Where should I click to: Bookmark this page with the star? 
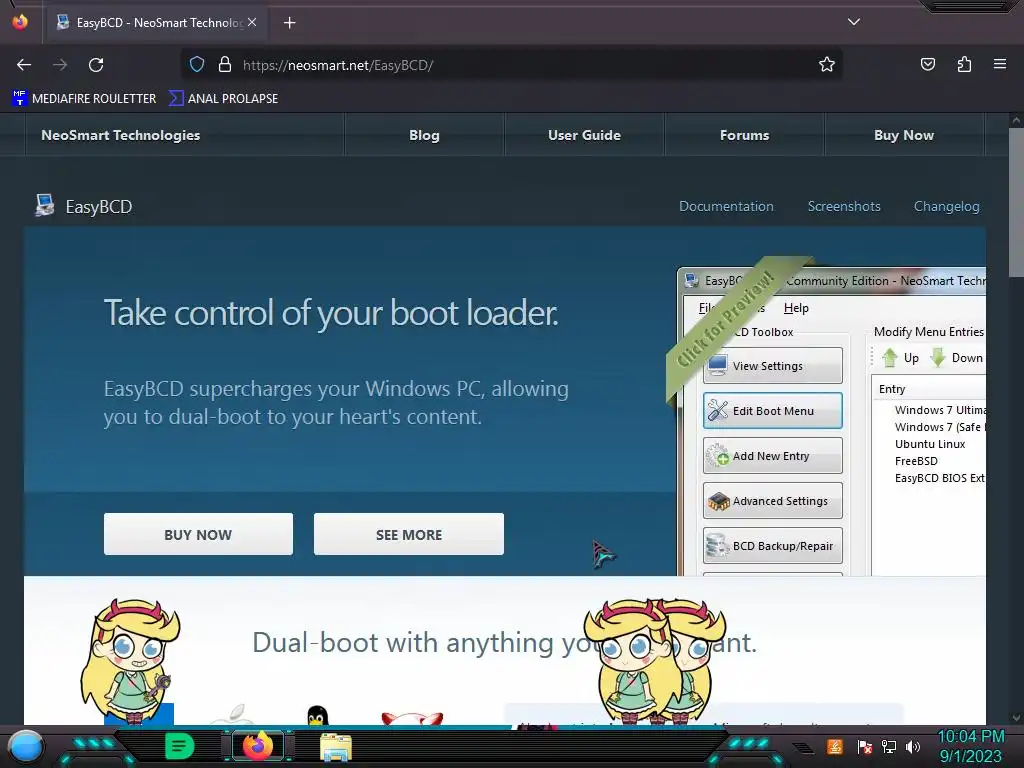pos(827,65)
